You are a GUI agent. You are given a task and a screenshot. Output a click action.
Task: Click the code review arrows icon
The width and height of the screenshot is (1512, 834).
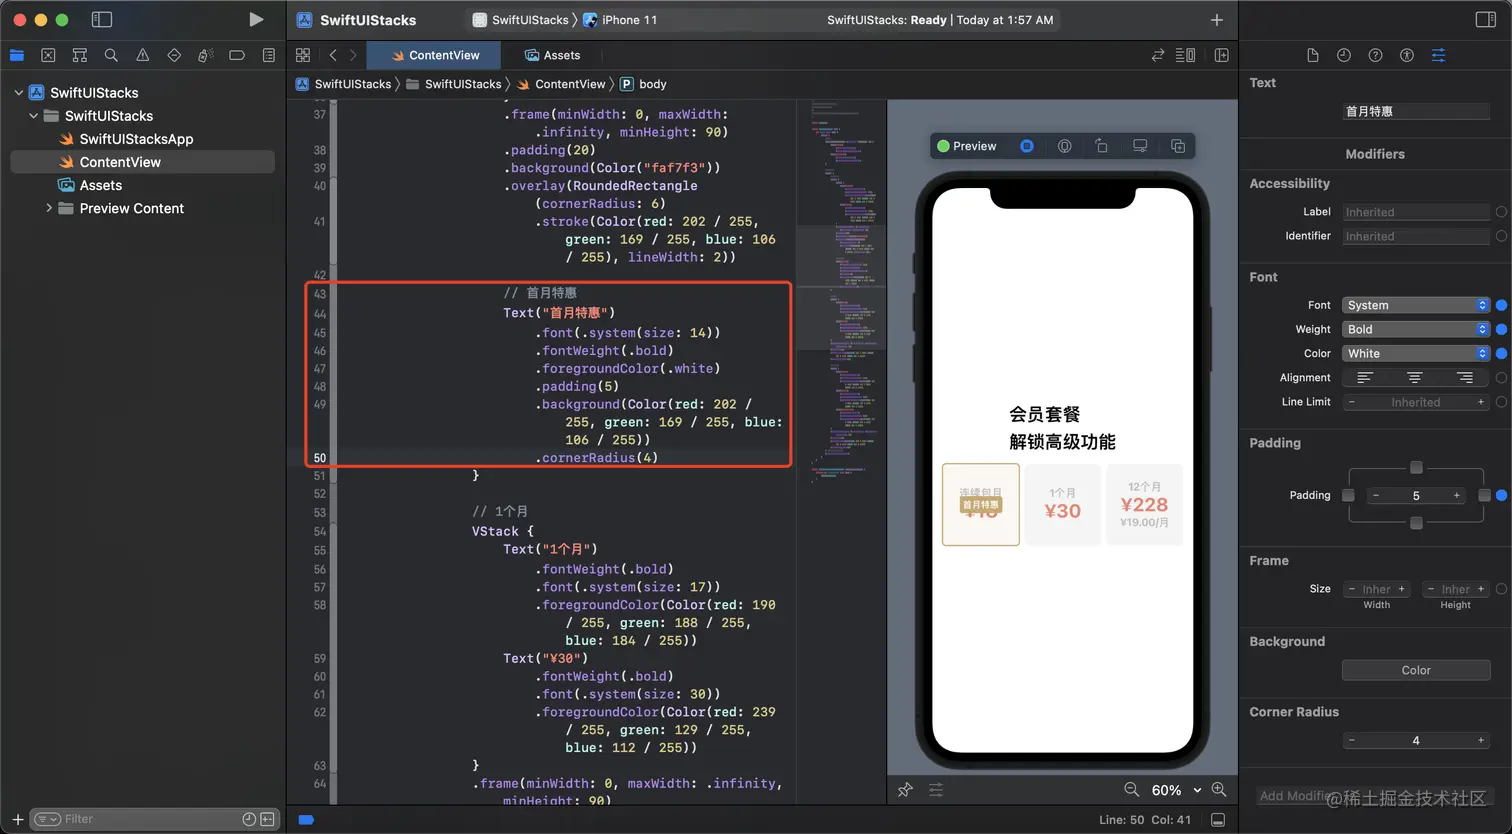(x=1158, y=55)
